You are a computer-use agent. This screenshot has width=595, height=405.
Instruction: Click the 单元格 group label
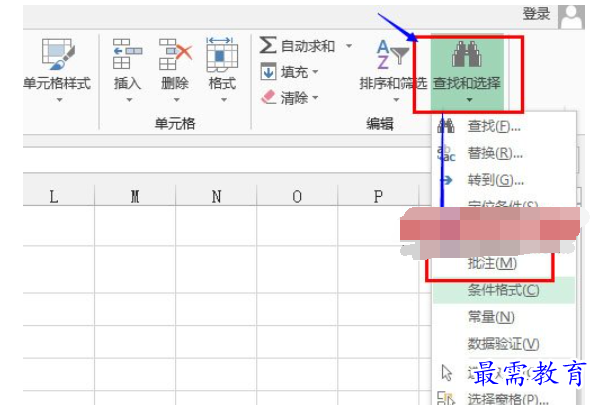pyautogui.click(x=175, y=124)
